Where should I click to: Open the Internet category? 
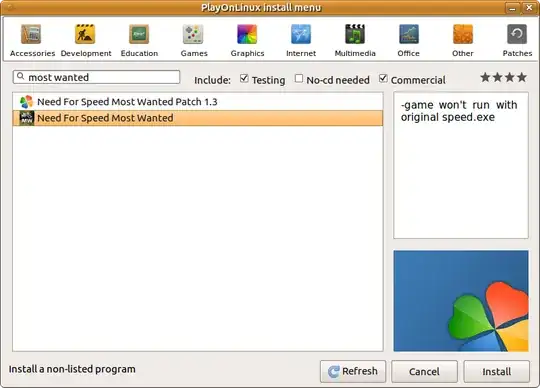pyautogui.click(x=301, y=41)
